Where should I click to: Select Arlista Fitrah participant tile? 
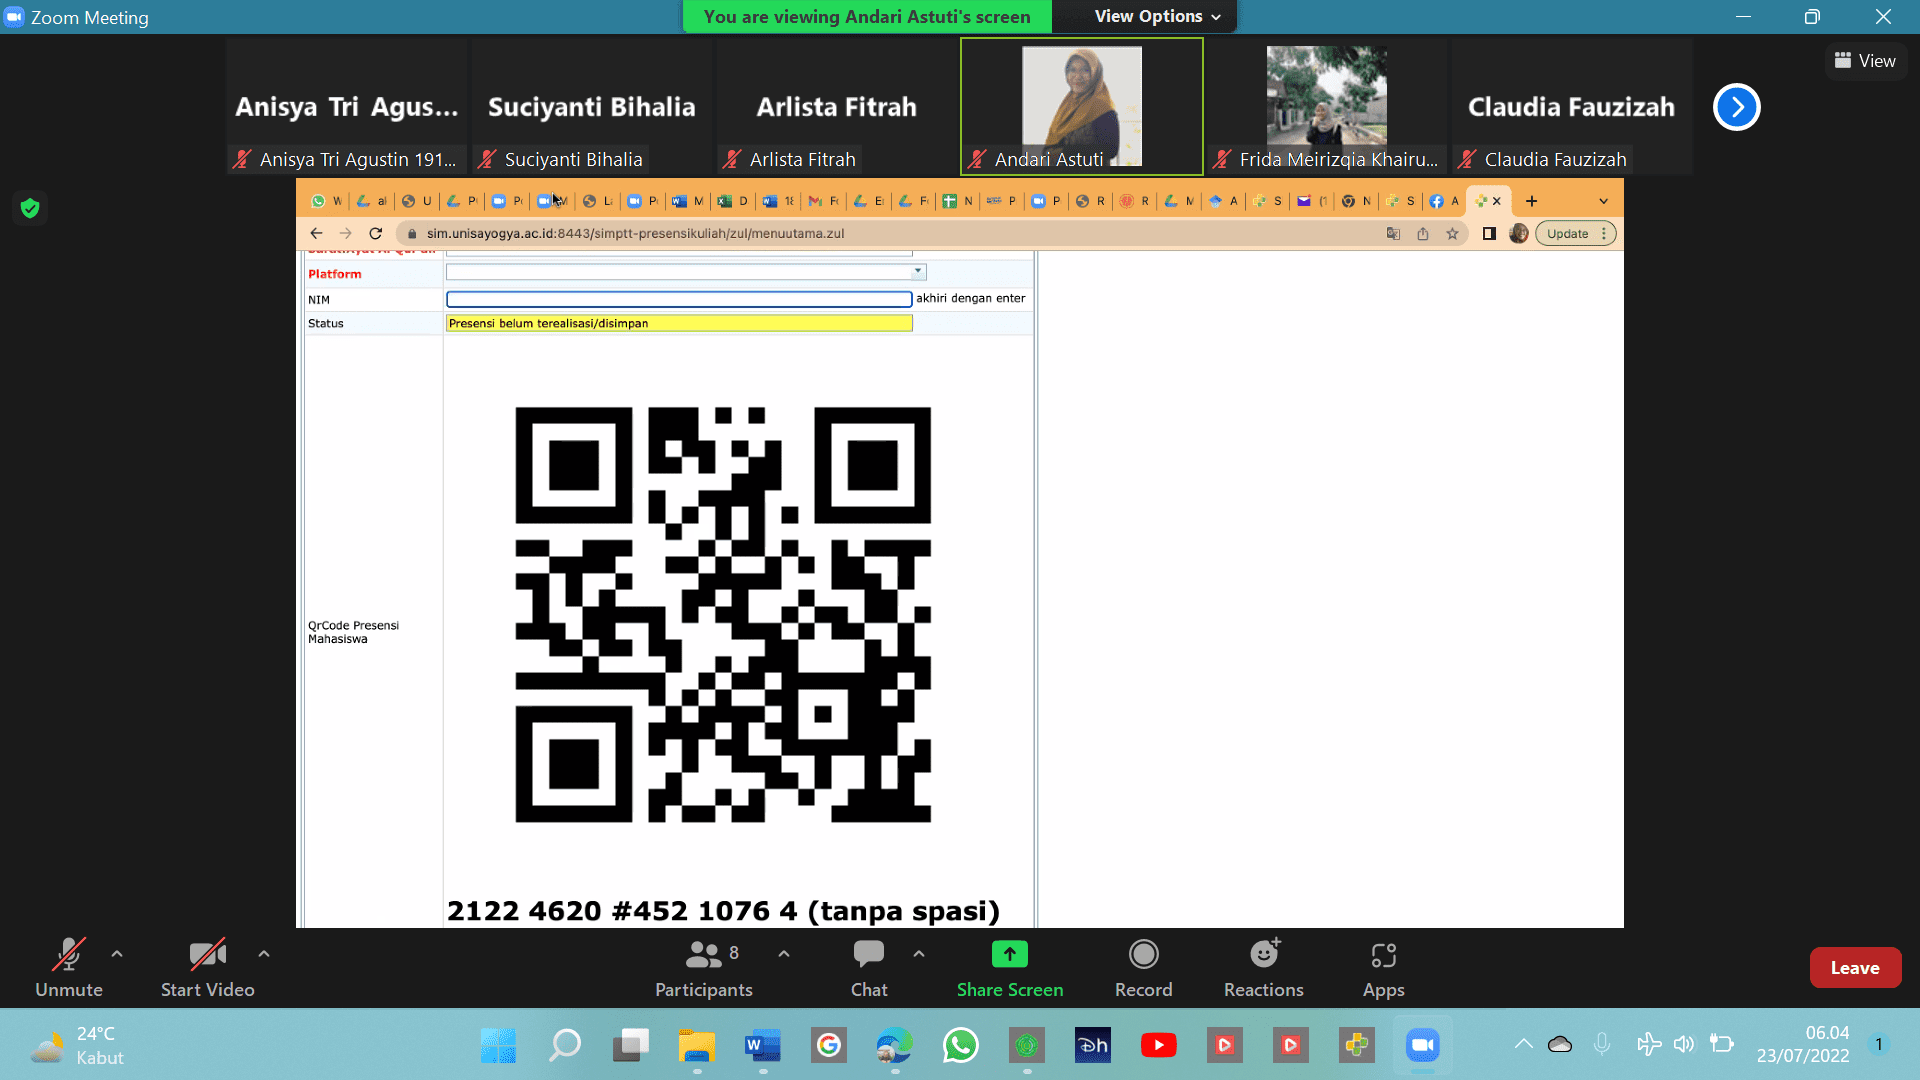coord(837,106)
